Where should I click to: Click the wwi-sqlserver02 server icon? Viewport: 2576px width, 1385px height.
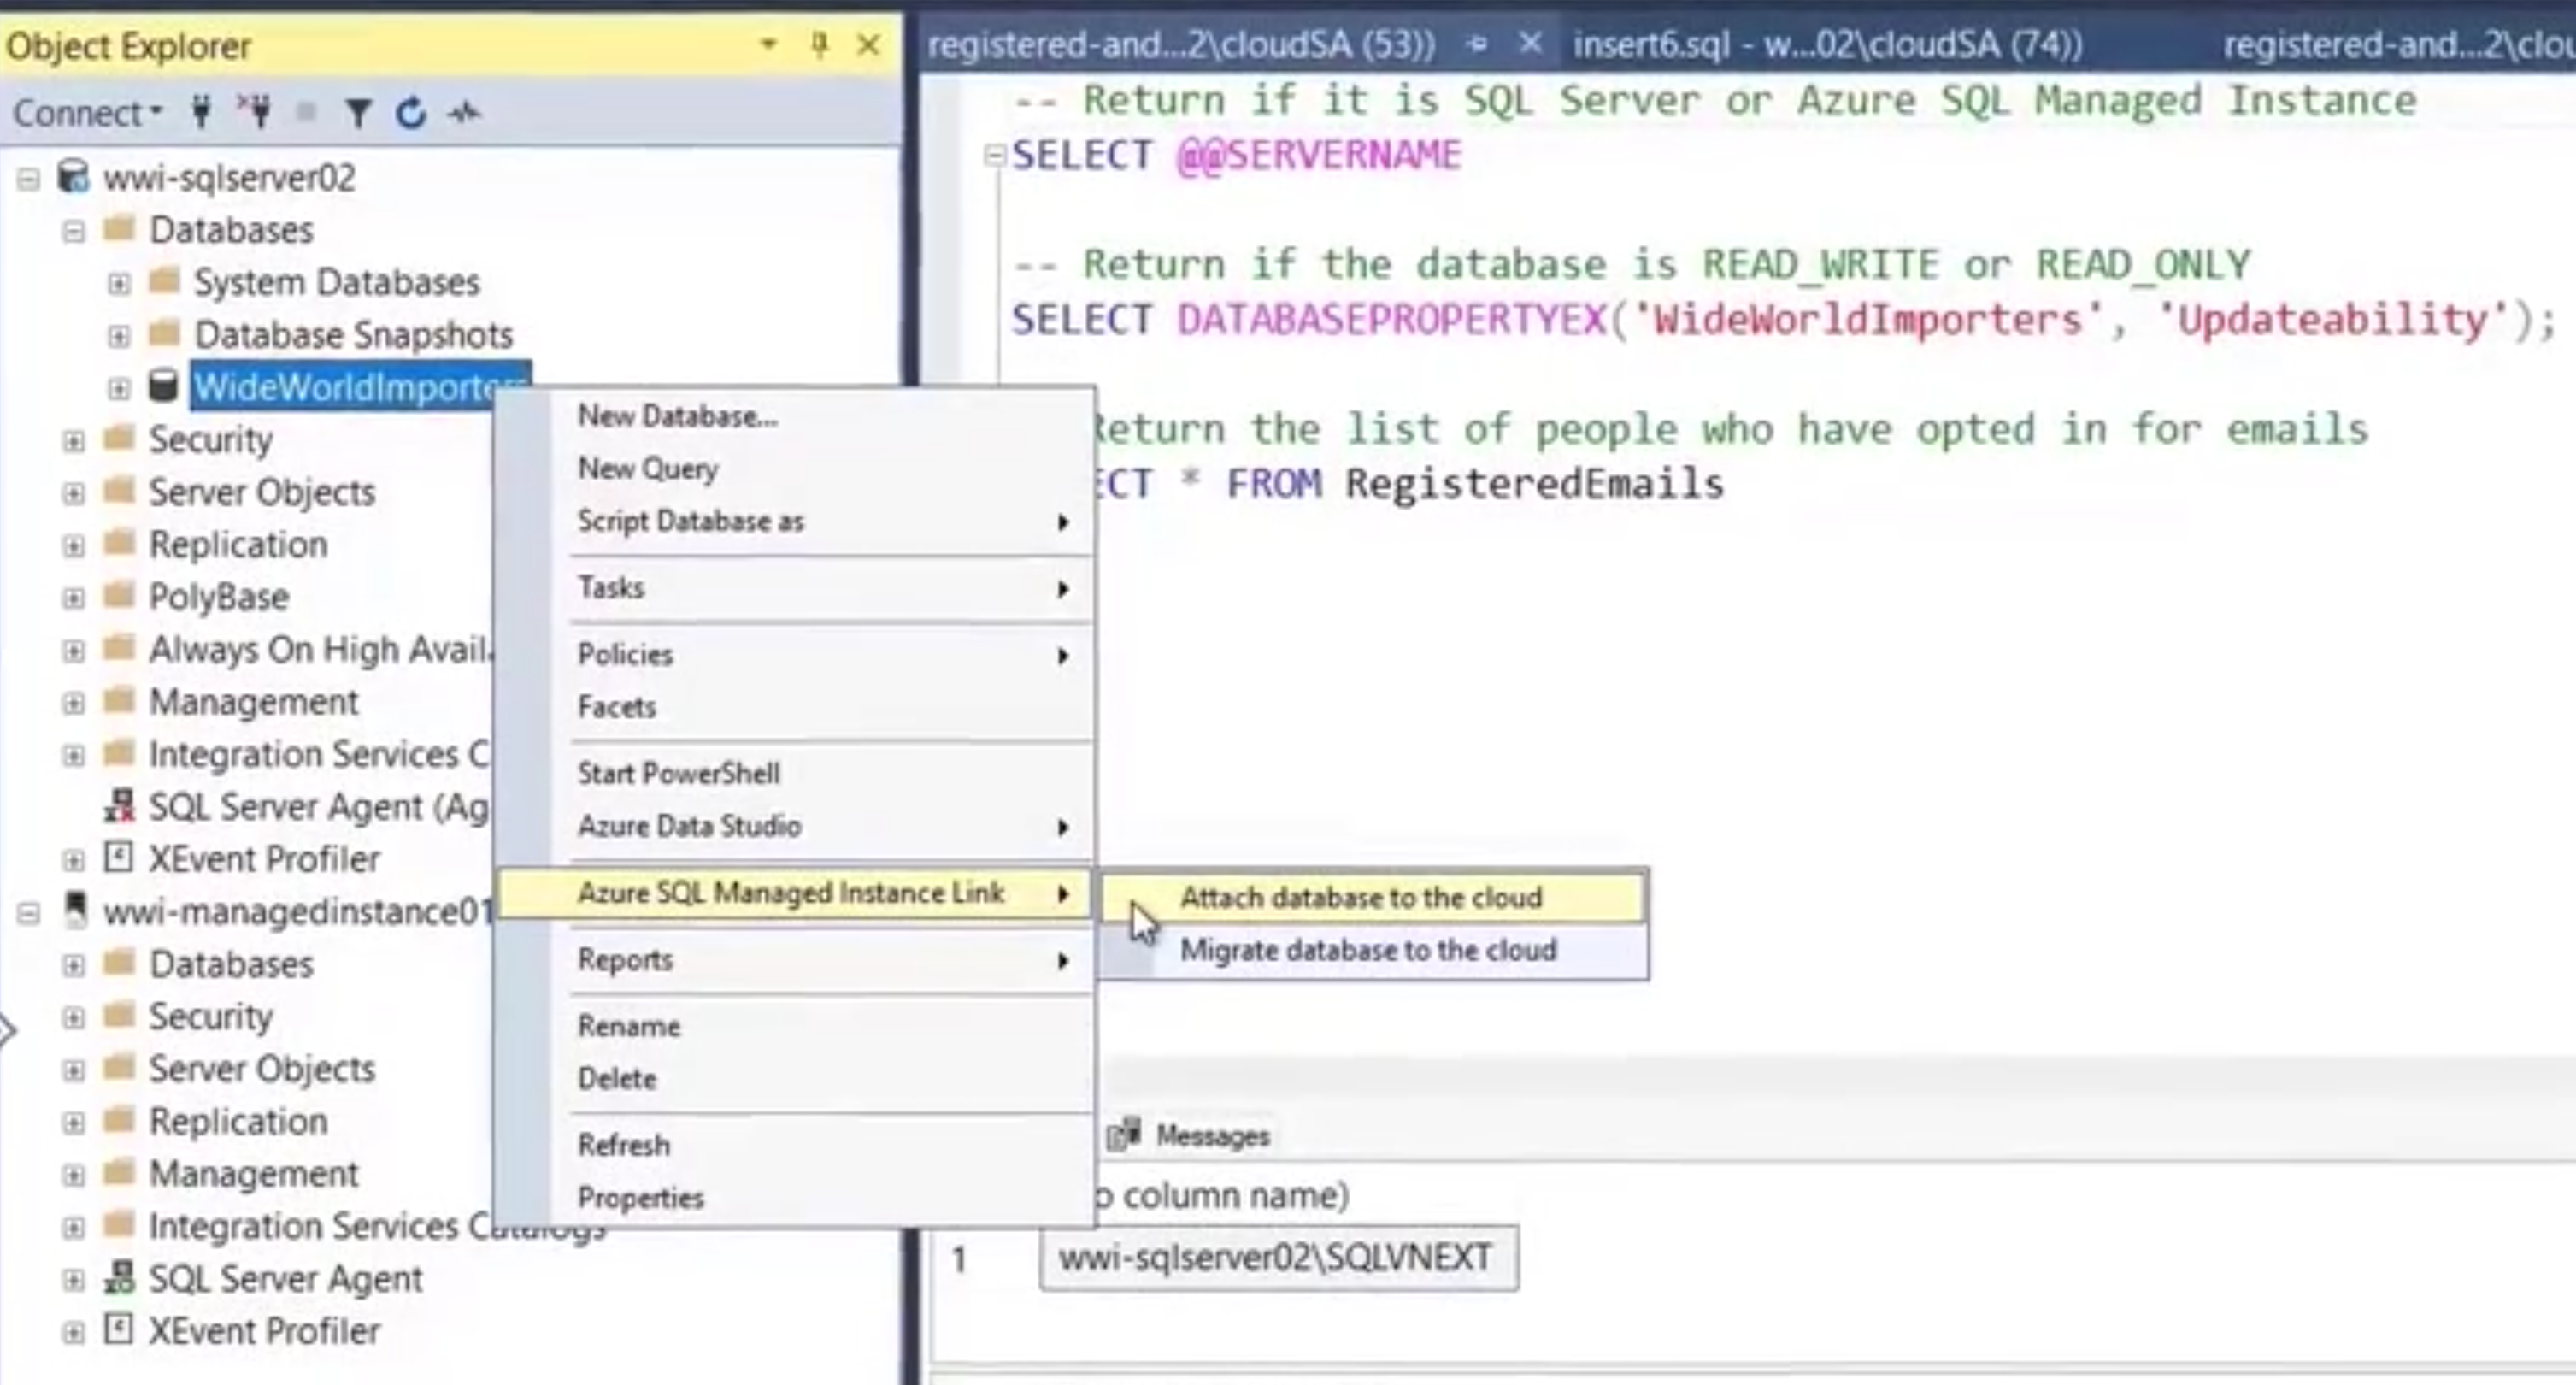tap(73, 177)
